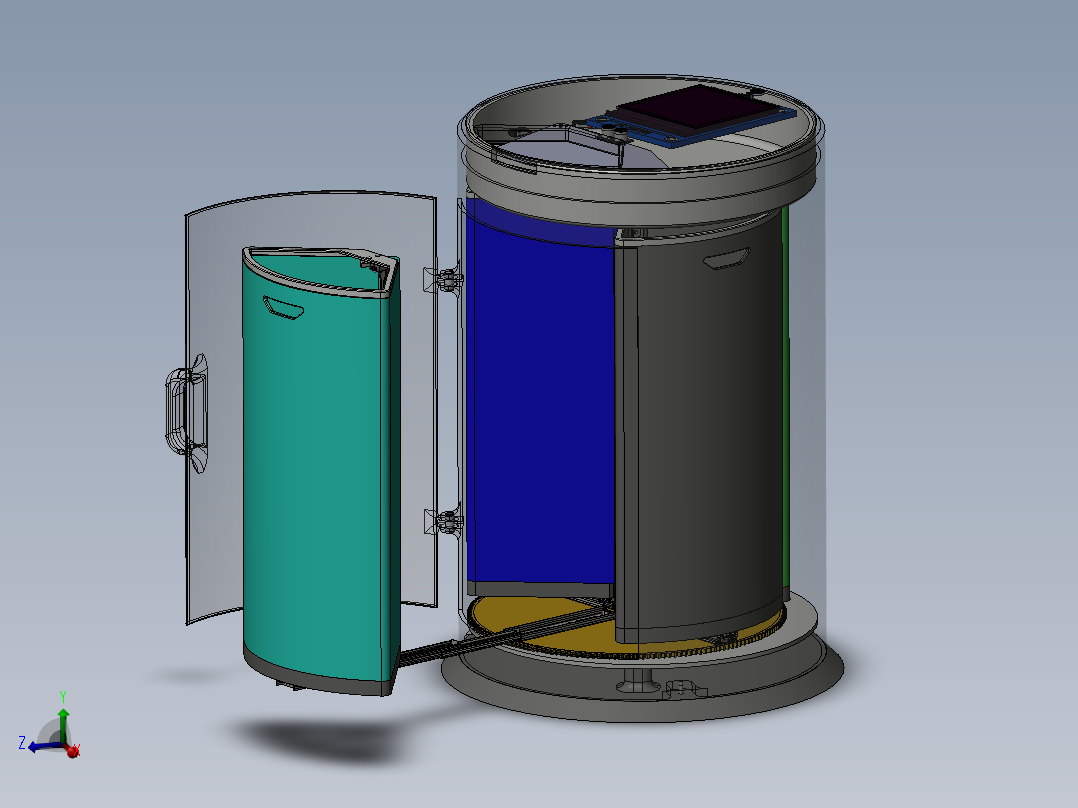The height and width of the screenshot is (808, 1078).
Task: Select the lower door hinge
Action: 444,522
